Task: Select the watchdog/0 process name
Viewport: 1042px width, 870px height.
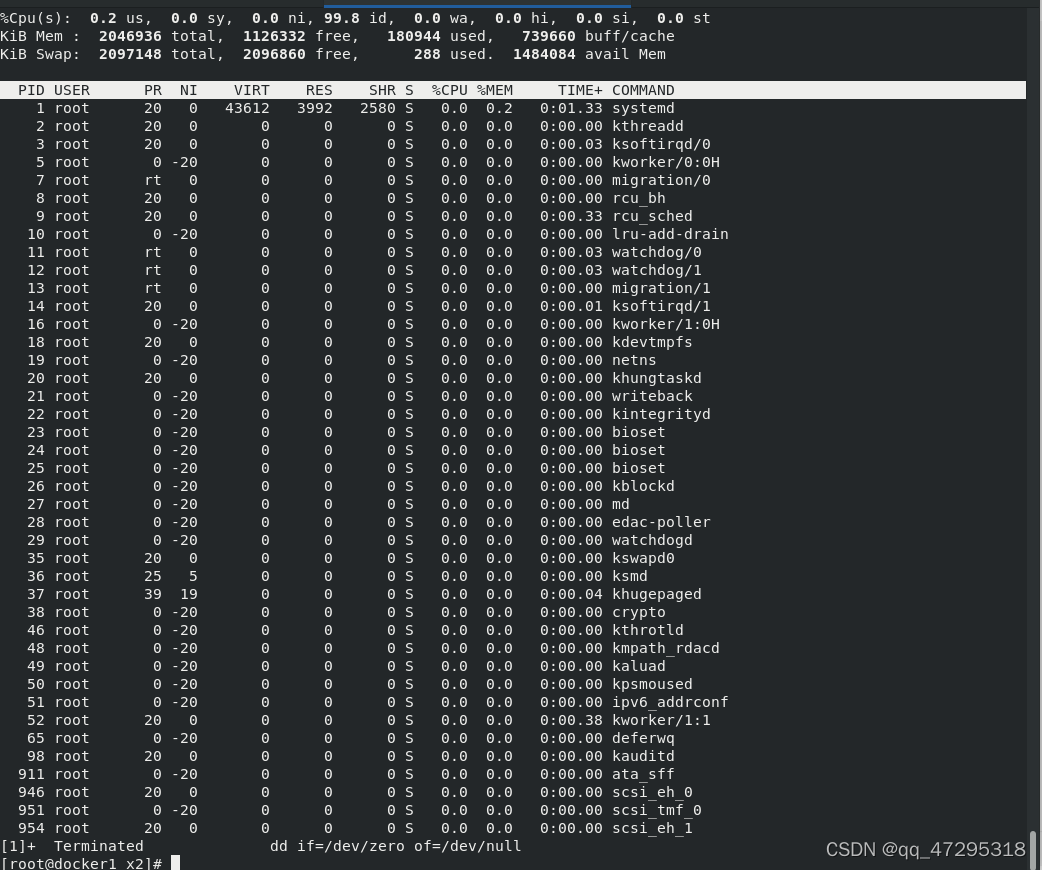Action: click(657, 252)
